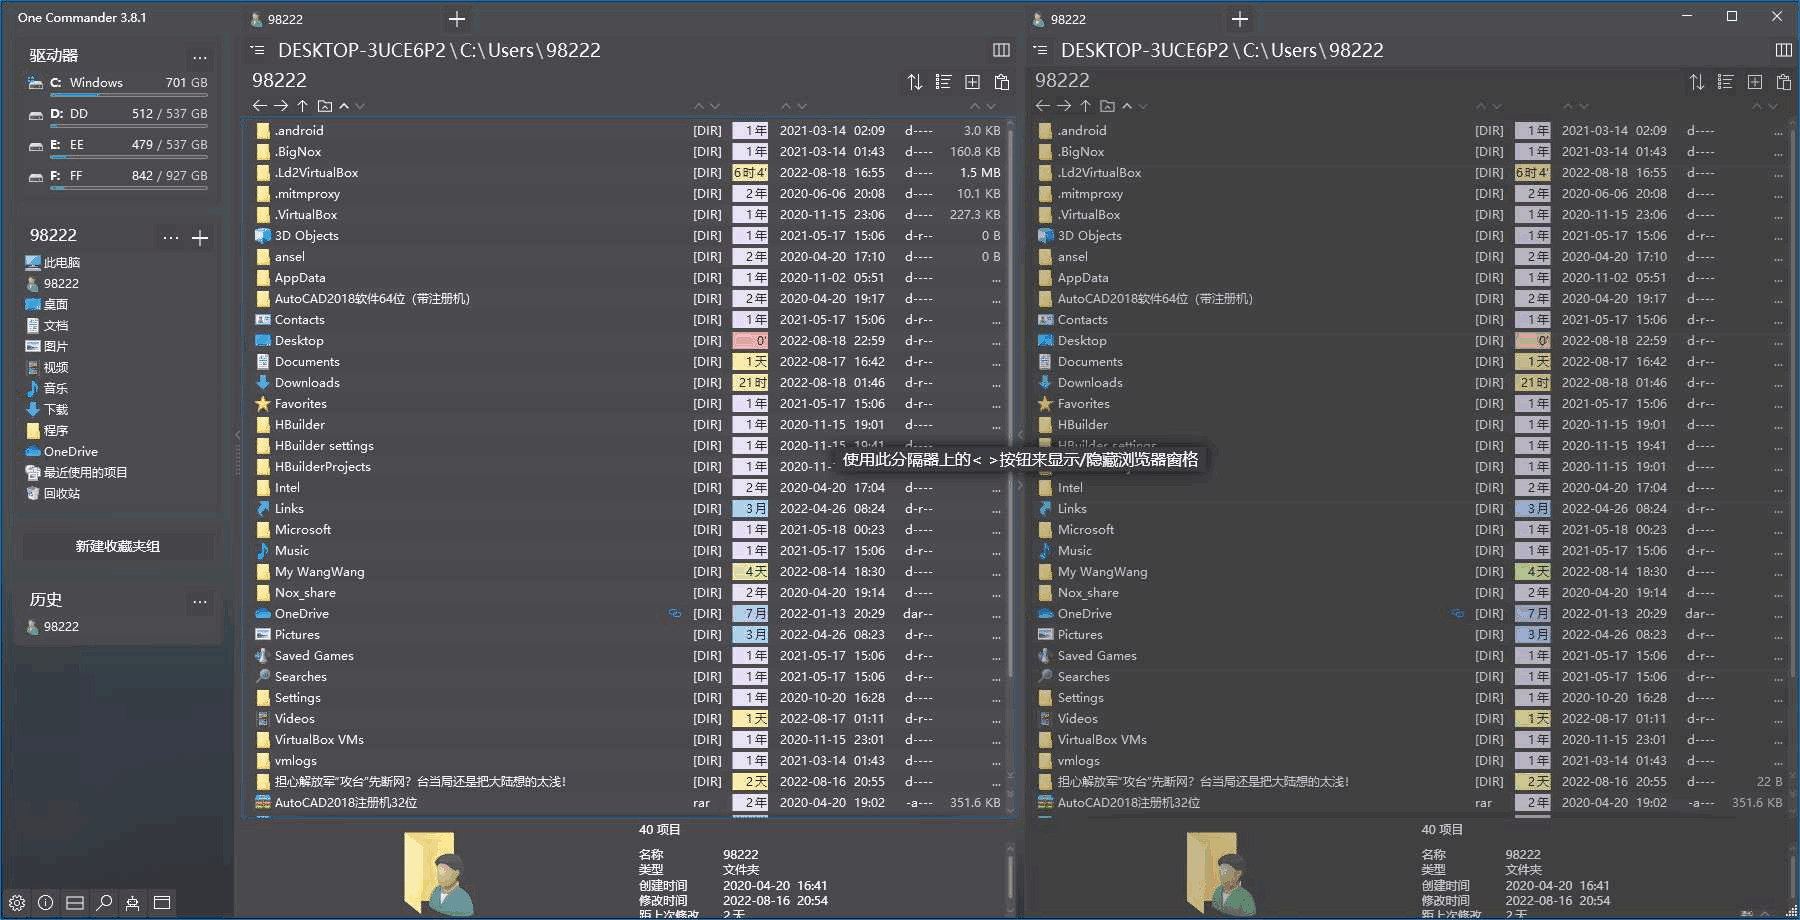Go back using right pane back arrow

[x=1043, y=105]
